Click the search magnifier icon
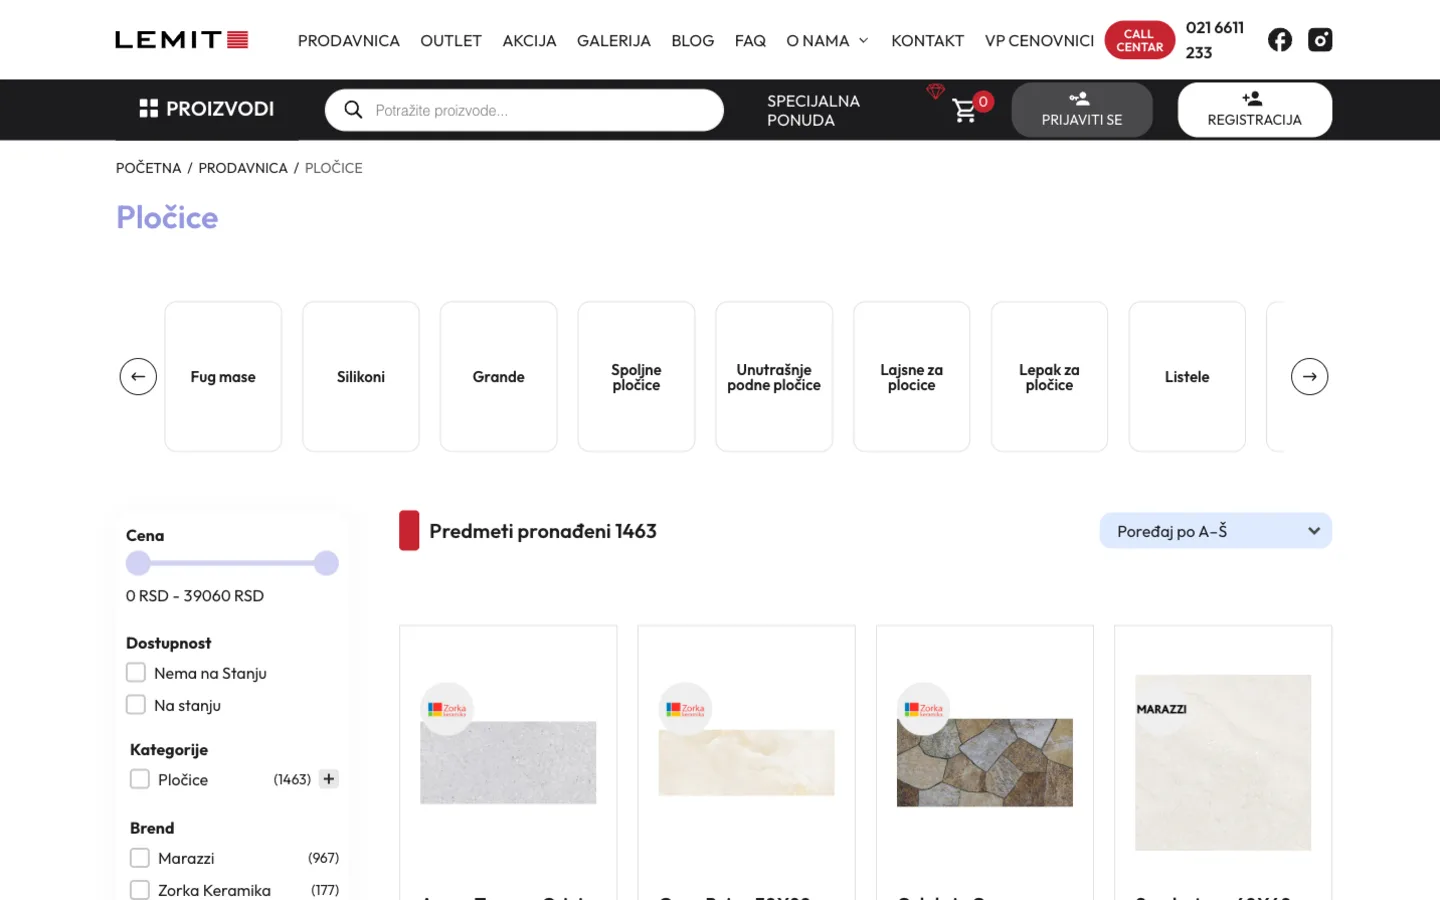This screenshot has height=900, width=1440. (x=353, y=109)
